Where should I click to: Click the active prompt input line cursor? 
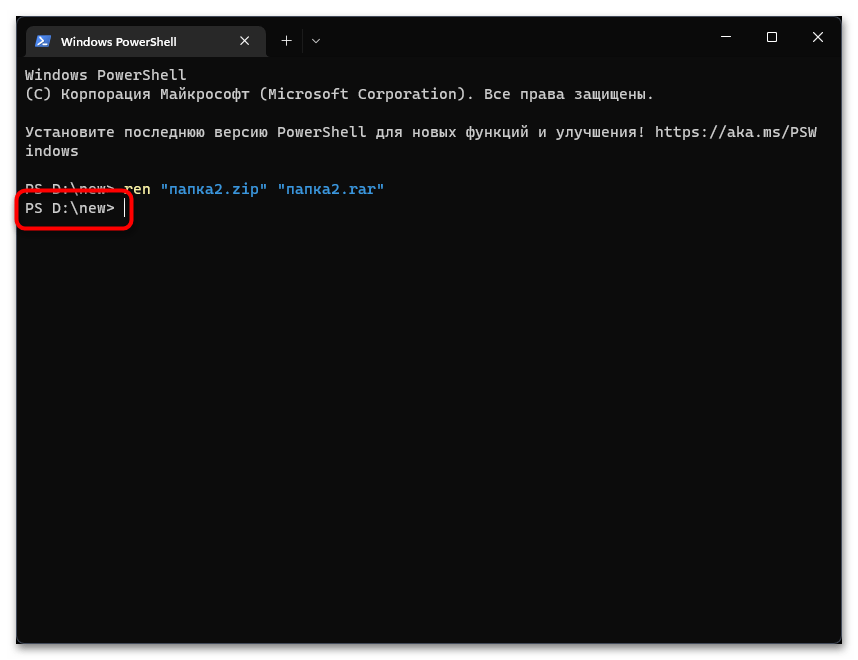tap(125, 208)
